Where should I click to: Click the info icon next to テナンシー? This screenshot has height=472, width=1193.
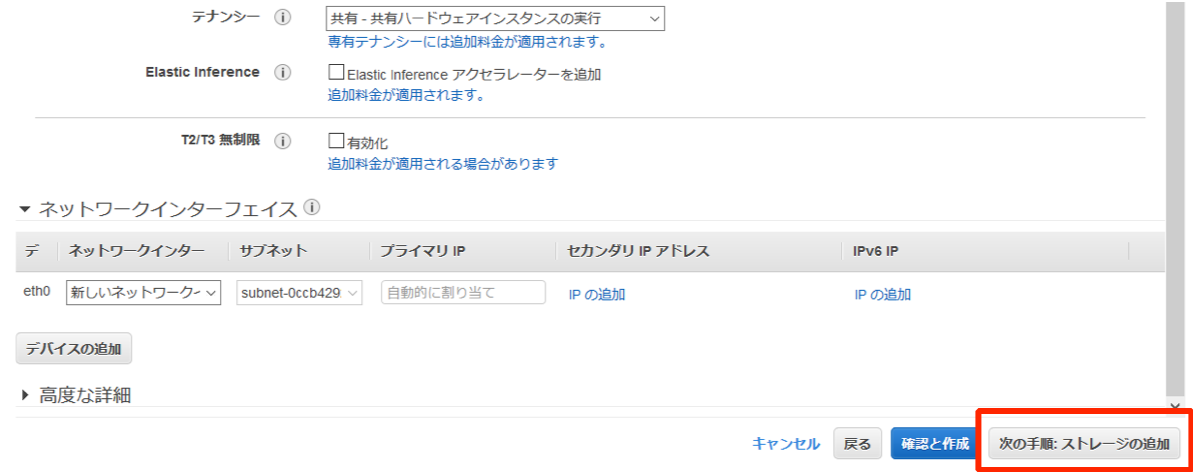[282, 18]
